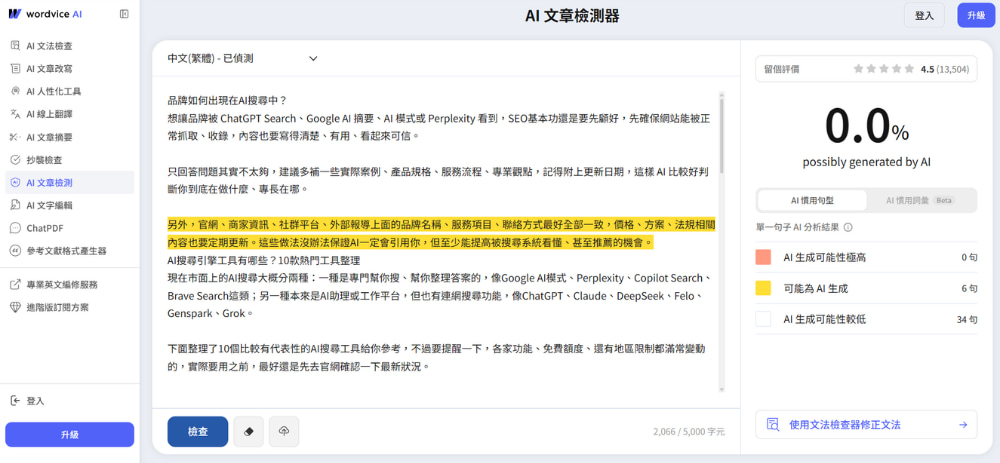Click the AI 文章改寫 icon
Screen dimensions: 1000x463
coord(16,68)
